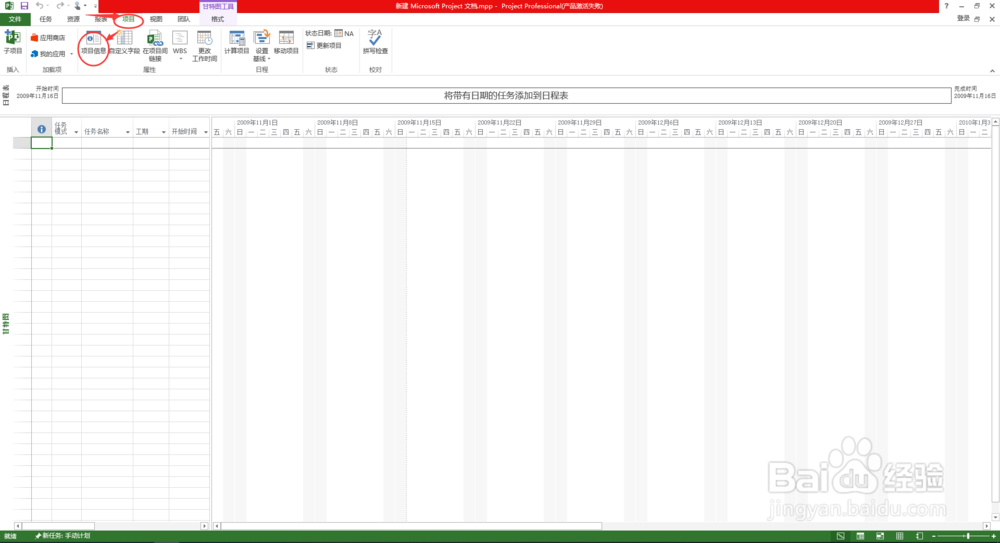Click 更新项目 (Update Project)
The image size is (1000, 543).
click(x=324, y=45)
